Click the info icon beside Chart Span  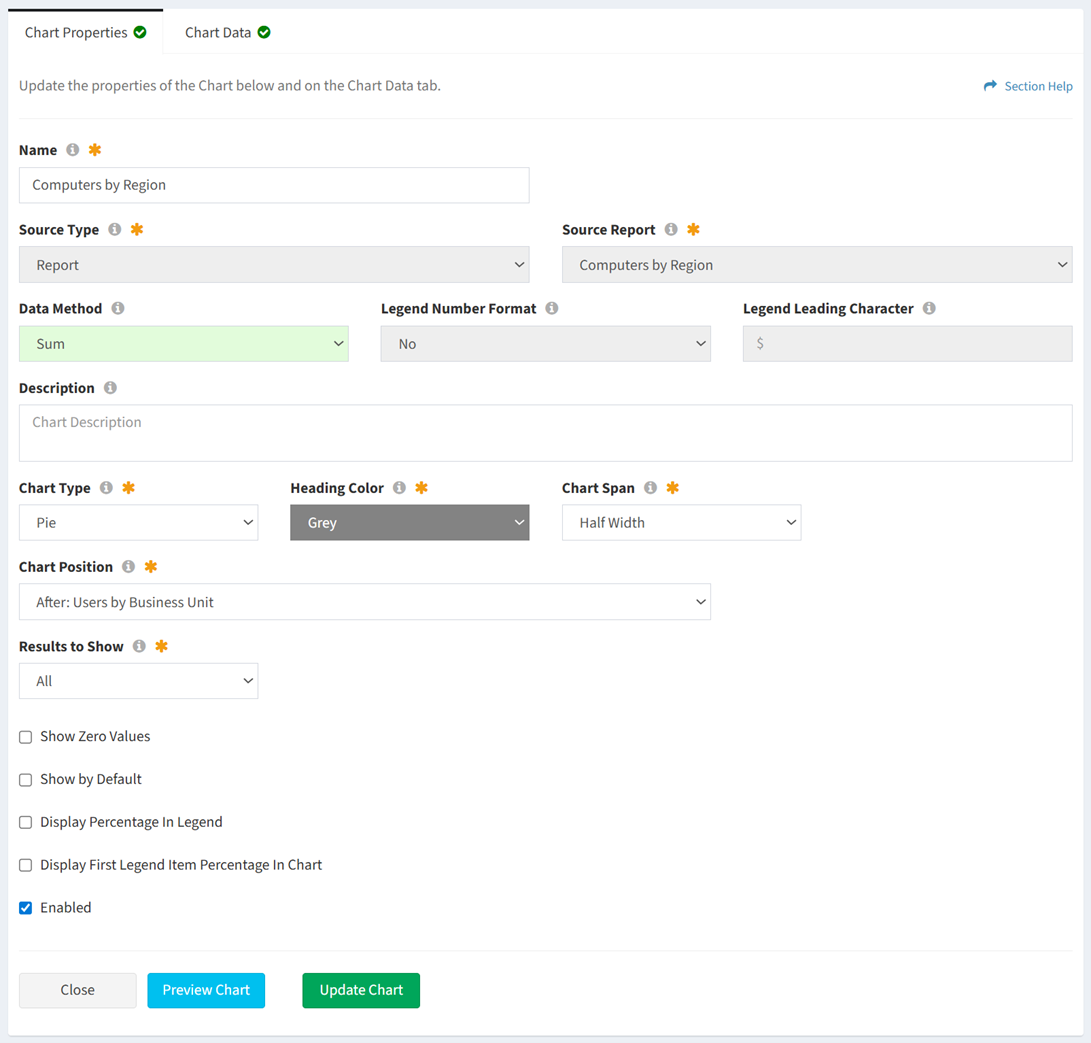point(650,487)
